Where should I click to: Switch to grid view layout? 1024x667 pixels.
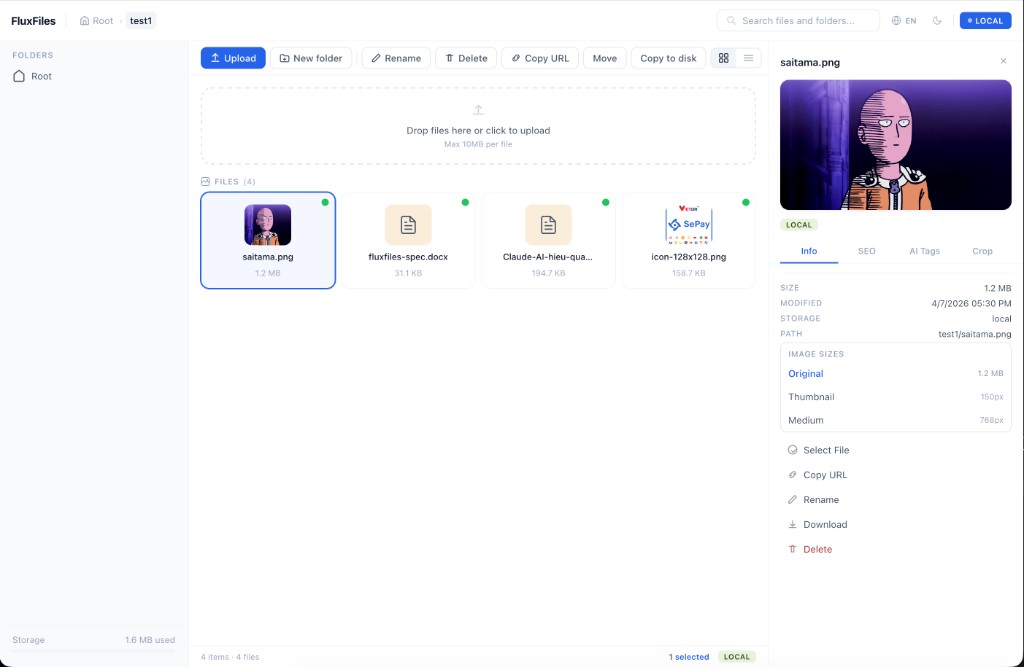(723, 58)
